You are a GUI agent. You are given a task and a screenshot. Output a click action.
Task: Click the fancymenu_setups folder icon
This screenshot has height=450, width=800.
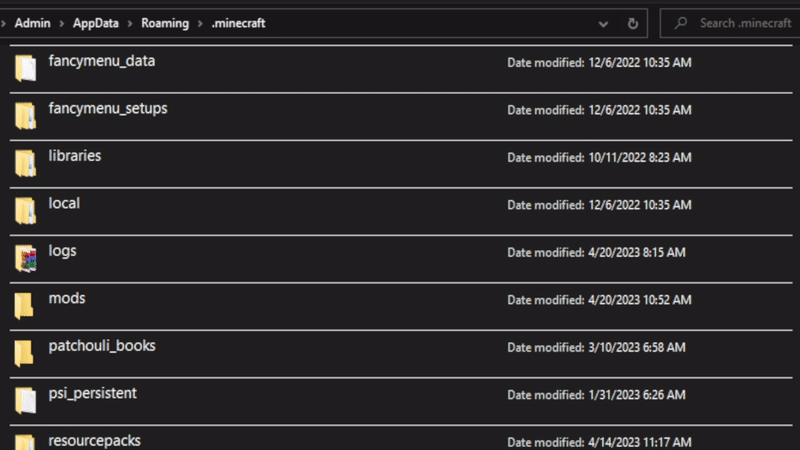[x=25, y=115]
